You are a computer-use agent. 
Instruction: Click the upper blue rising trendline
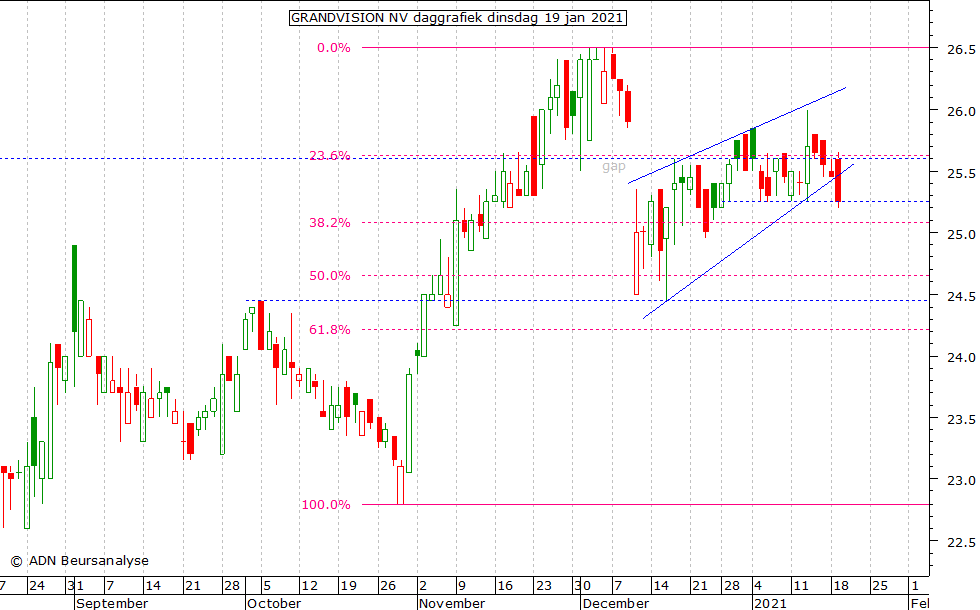click(x=738, y=135)
